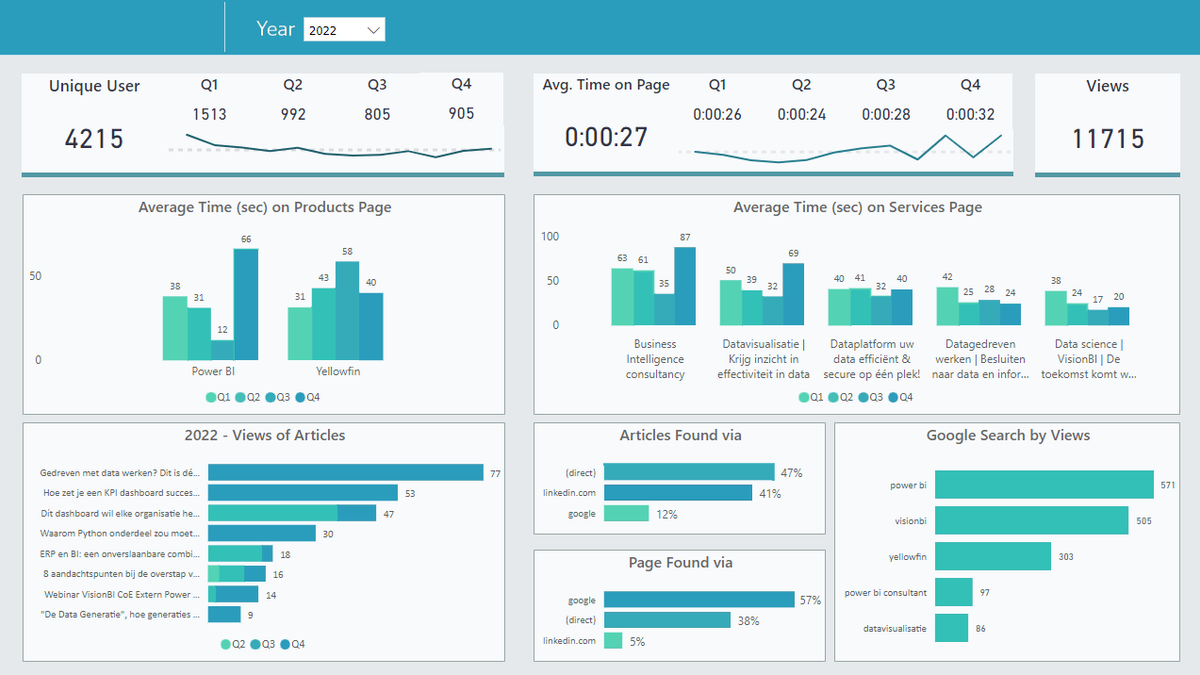This screenshot has height=675, width=1200.
Task: Select the Power BI Q3 bar labeled 12
Action: pyautogui.click(x=222, y=350)
